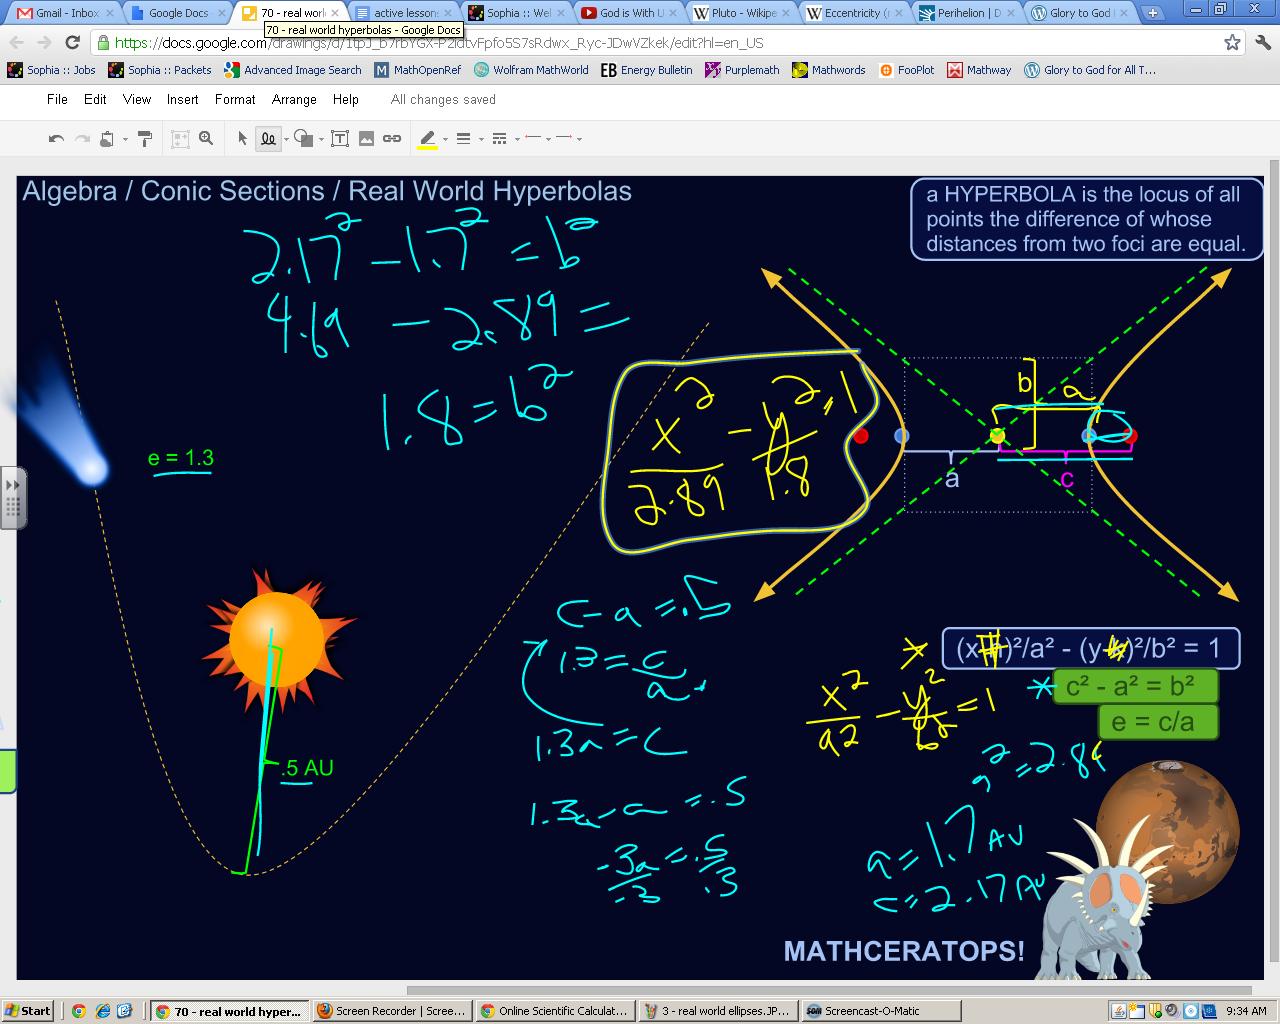1280x1024 pixels.
Task: Open the Insert menu
Action: point(182,99)
